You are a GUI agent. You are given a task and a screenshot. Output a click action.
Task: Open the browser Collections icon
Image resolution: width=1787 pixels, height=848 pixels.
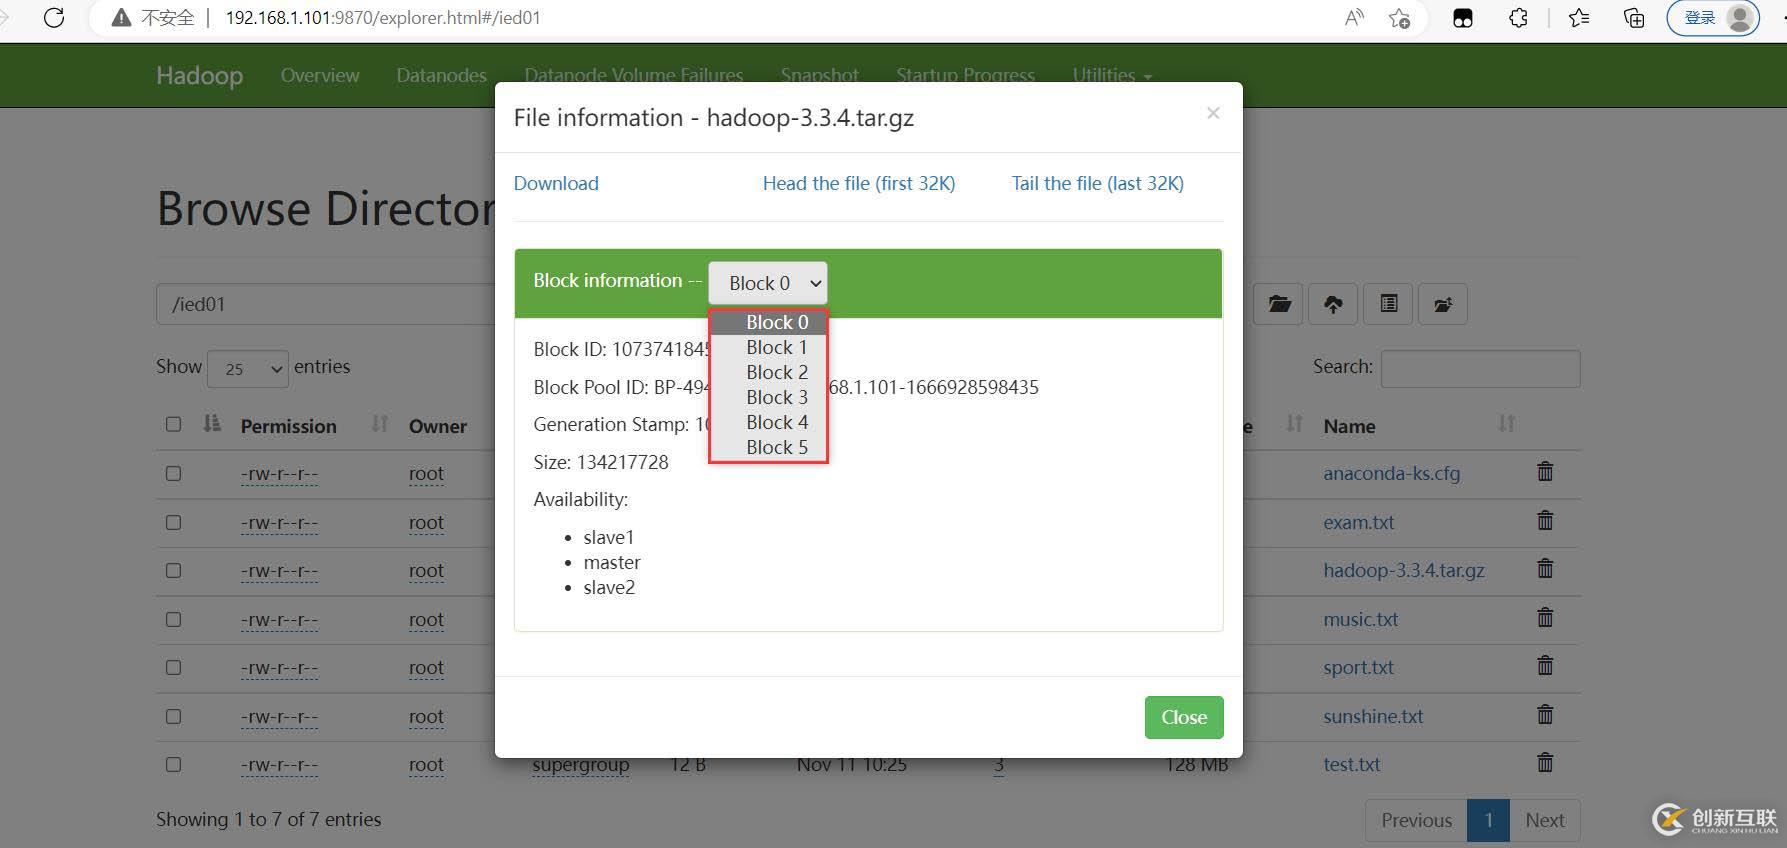[x=1634, y=18]
